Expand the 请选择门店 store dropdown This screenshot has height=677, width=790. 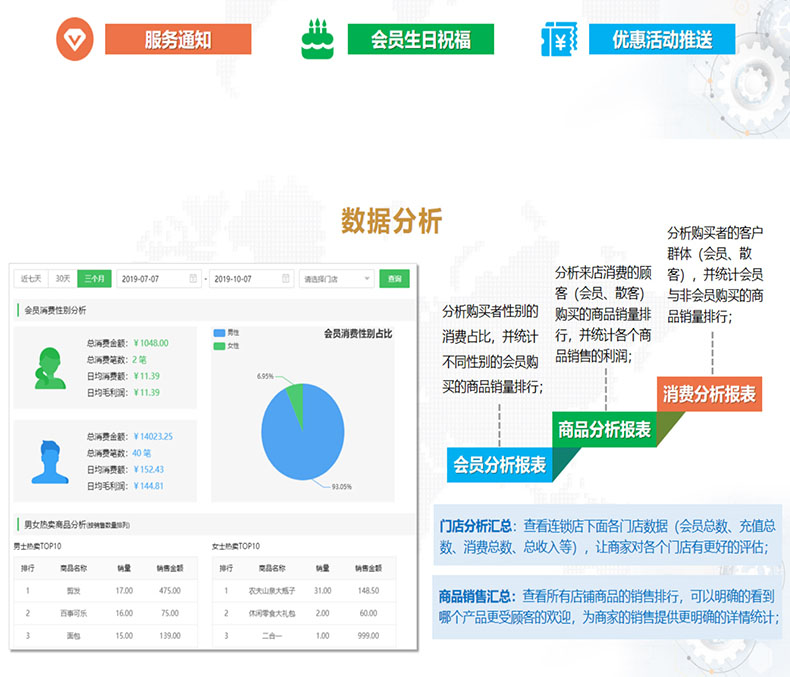pos(336,279)
